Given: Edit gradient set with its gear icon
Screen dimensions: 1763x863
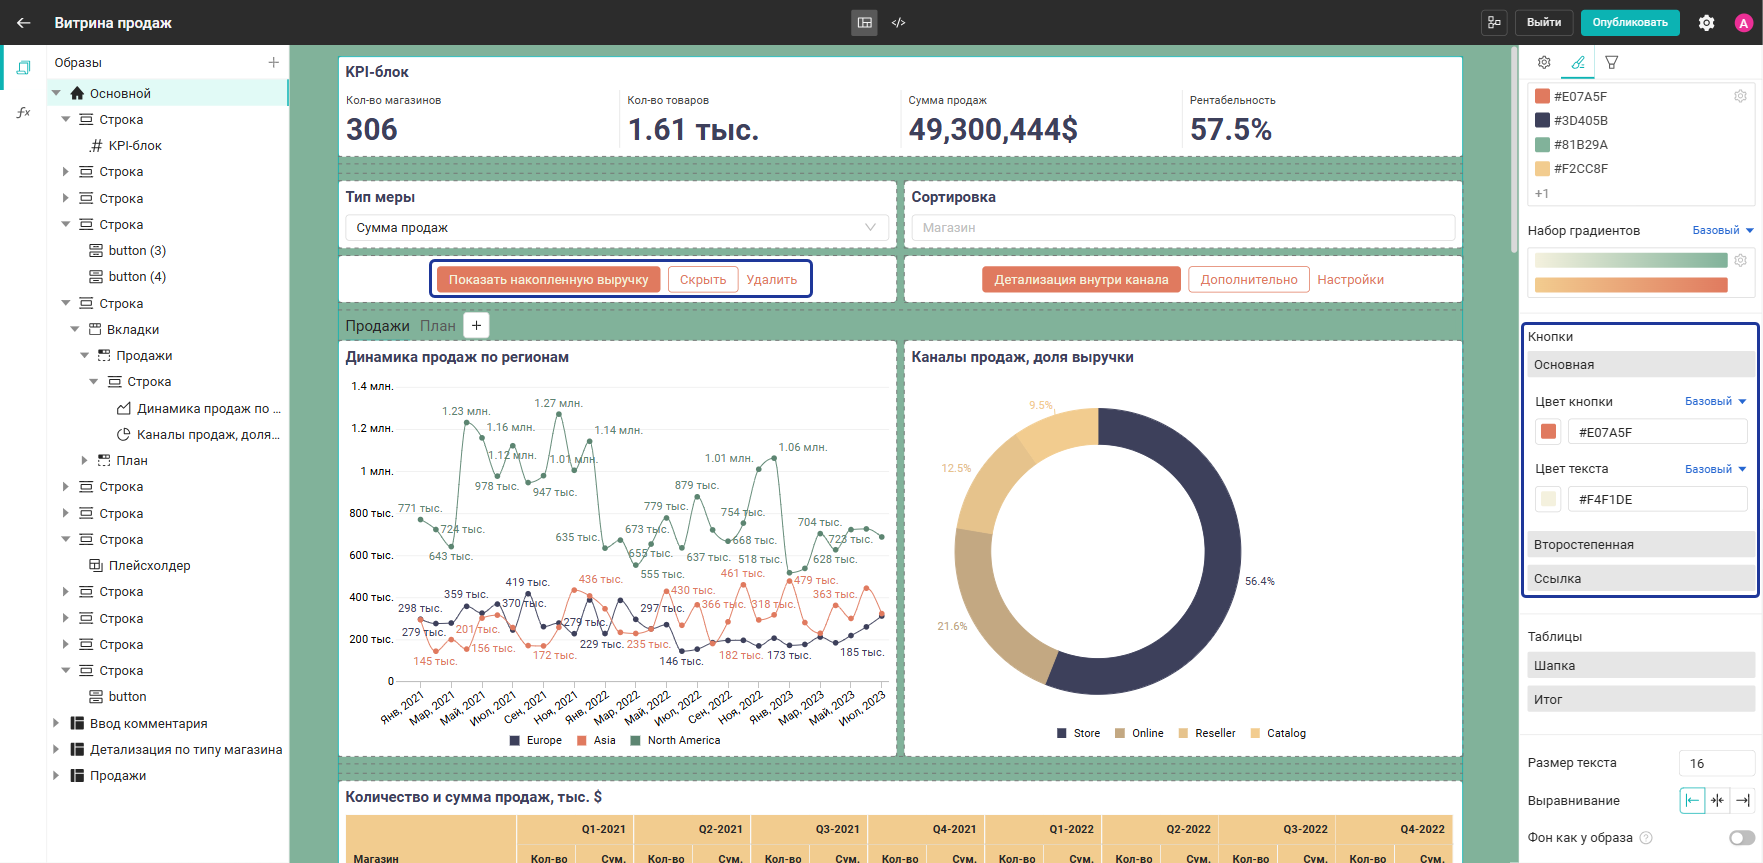Looking at the screenshot, I should coord(1740,260).
